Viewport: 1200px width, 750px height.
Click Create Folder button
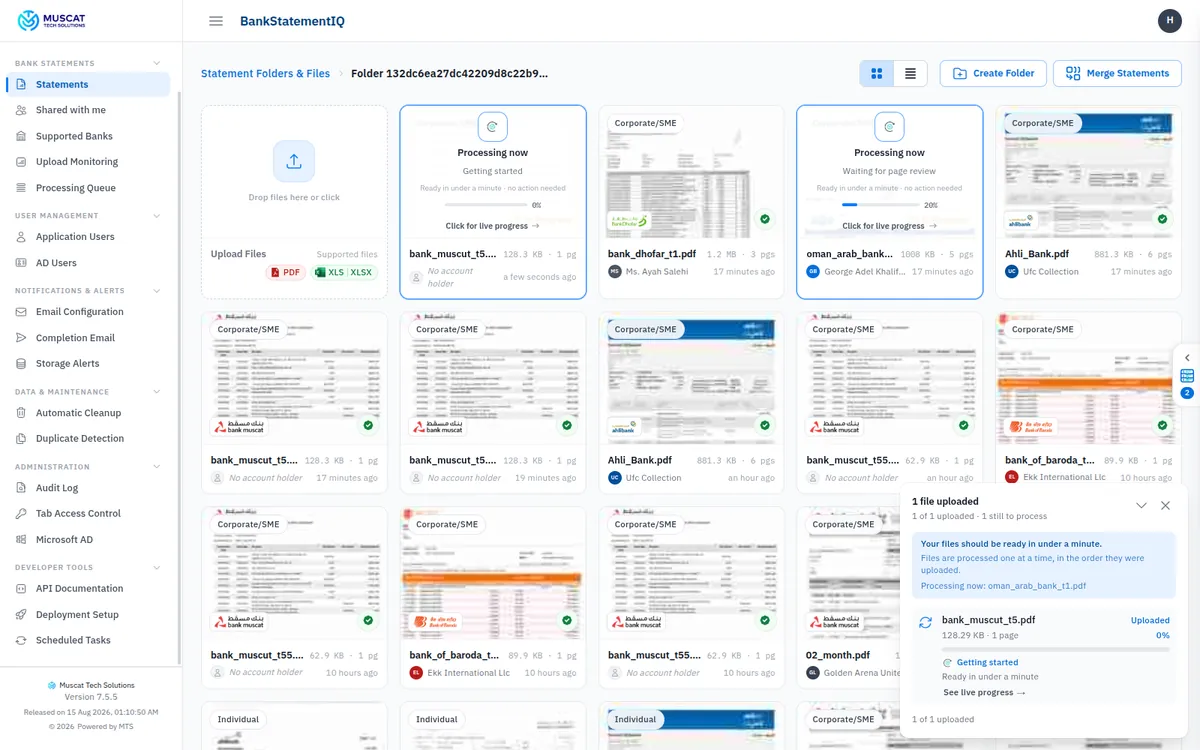point(993,73)
